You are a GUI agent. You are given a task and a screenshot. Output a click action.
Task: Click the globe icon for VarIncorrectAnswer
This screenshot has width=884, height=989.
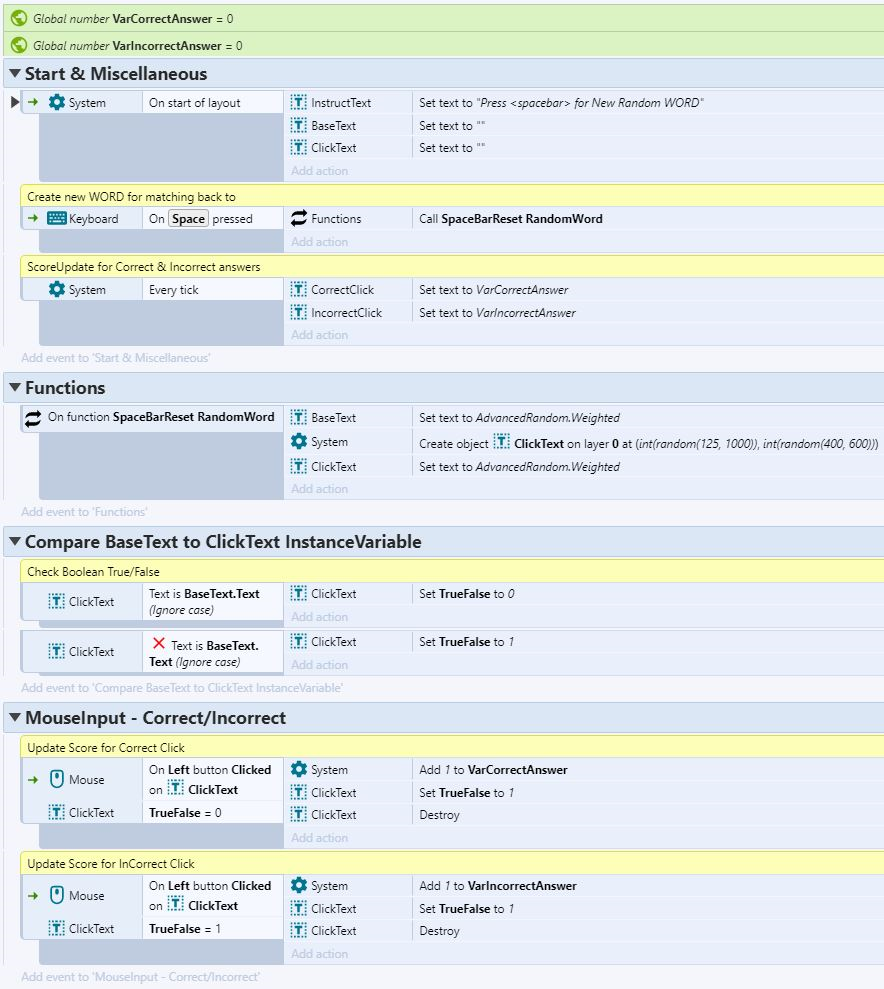coord(19,45)
